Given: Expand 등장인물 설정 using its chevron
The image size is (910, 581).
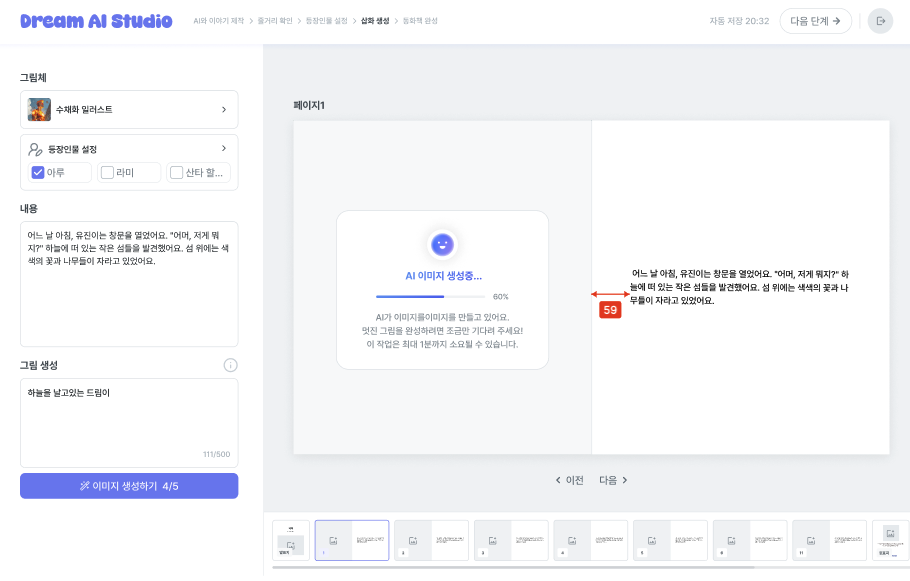Looking at the screenshot, I should pyautogui.click(x=224, y=148).
